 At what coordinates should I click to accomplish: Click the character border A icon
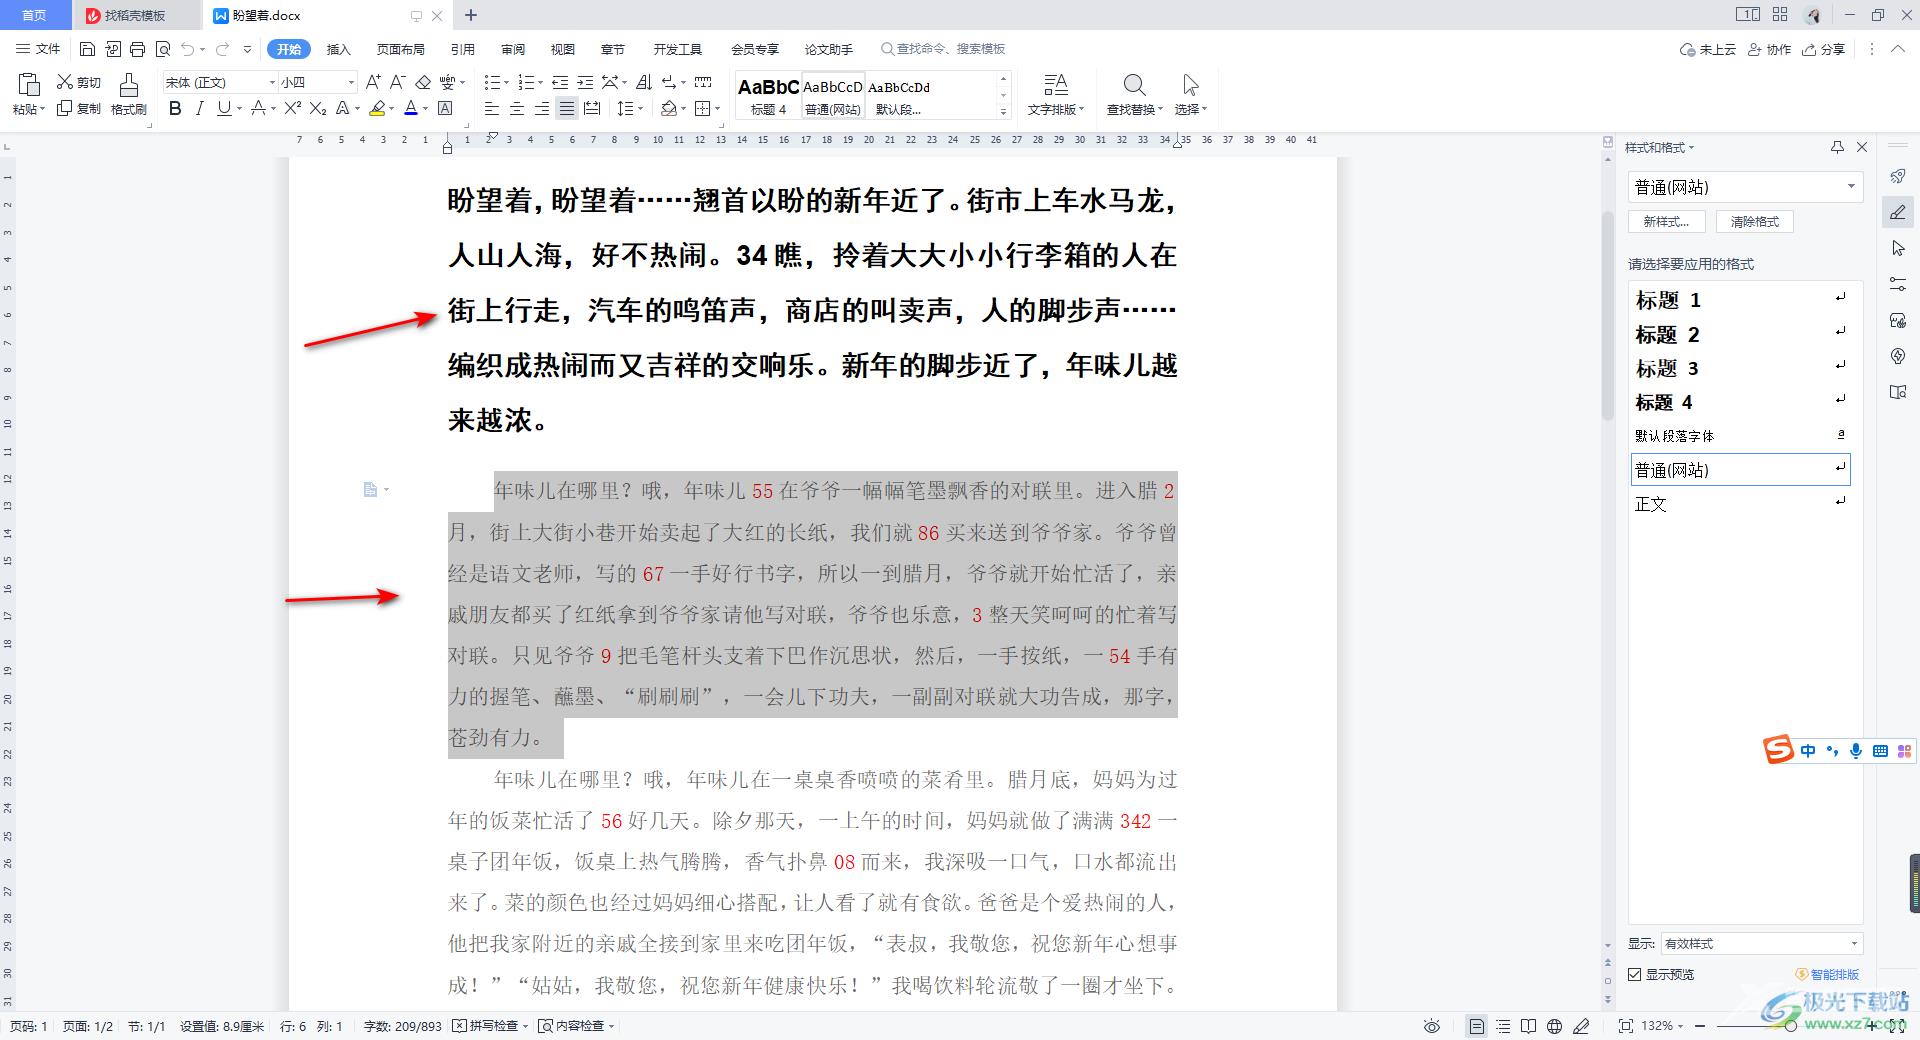coord(446,108)
